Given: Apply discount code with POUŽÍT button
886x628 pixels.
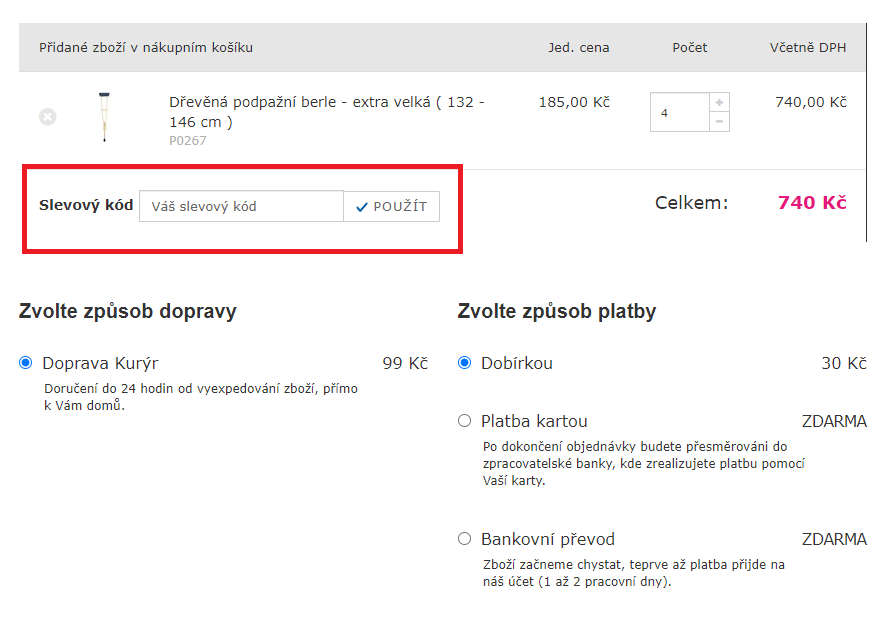Looking at the screenshot, I should point(391,206).
